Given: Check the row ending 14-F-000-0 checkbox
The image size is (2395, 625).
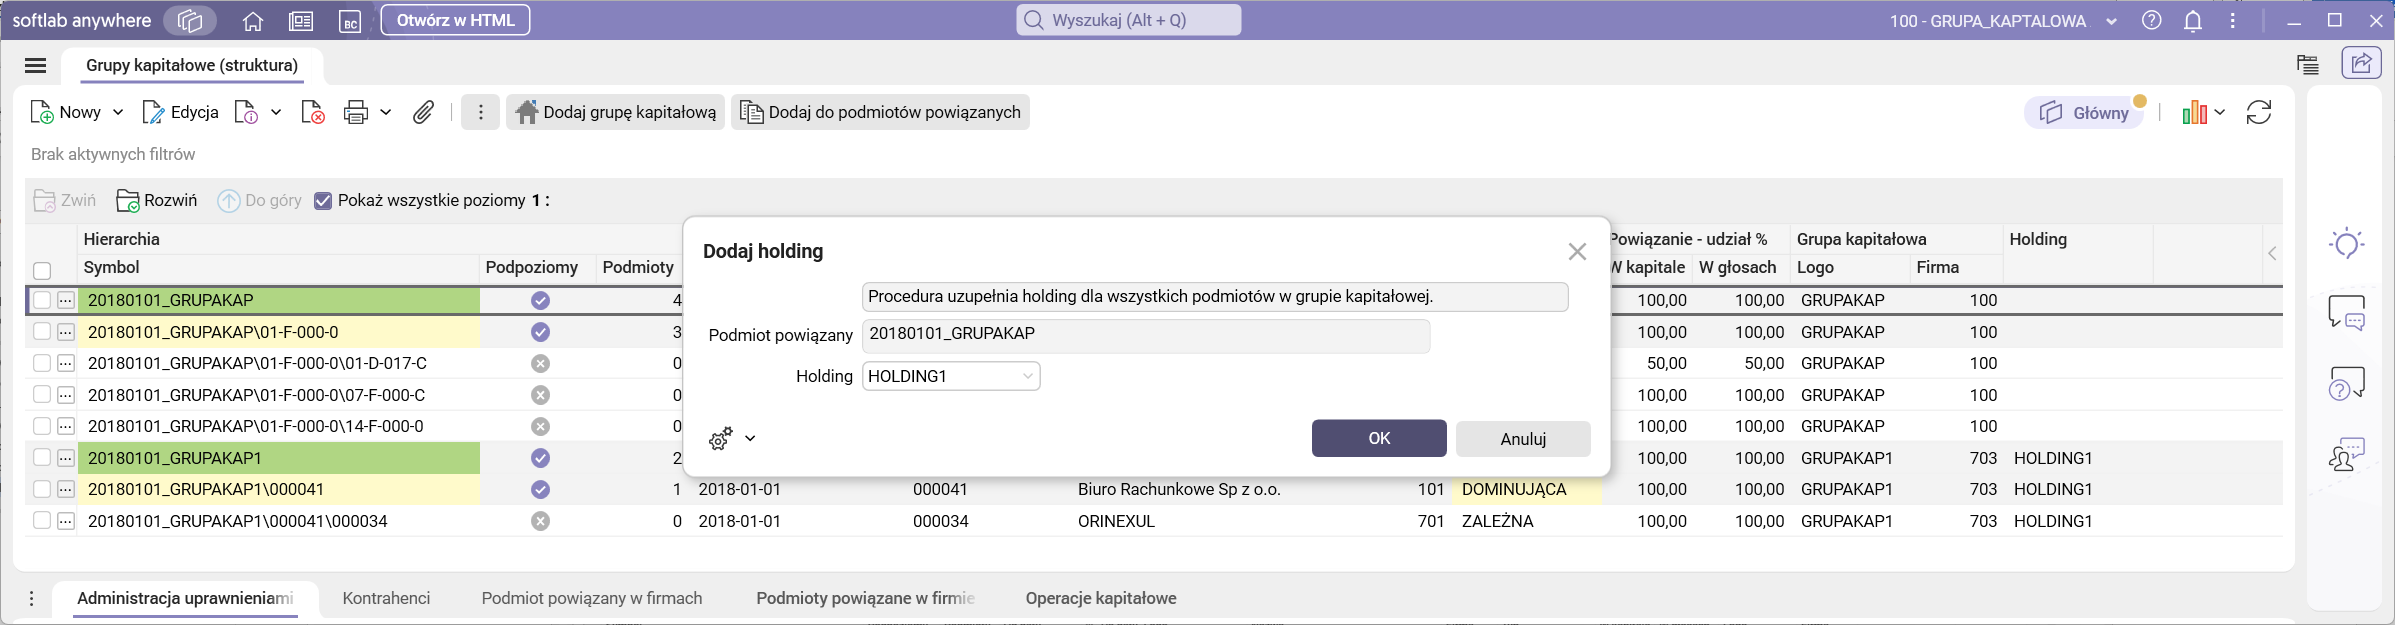Looking at the screenshot, I should [x=42, y=426].
